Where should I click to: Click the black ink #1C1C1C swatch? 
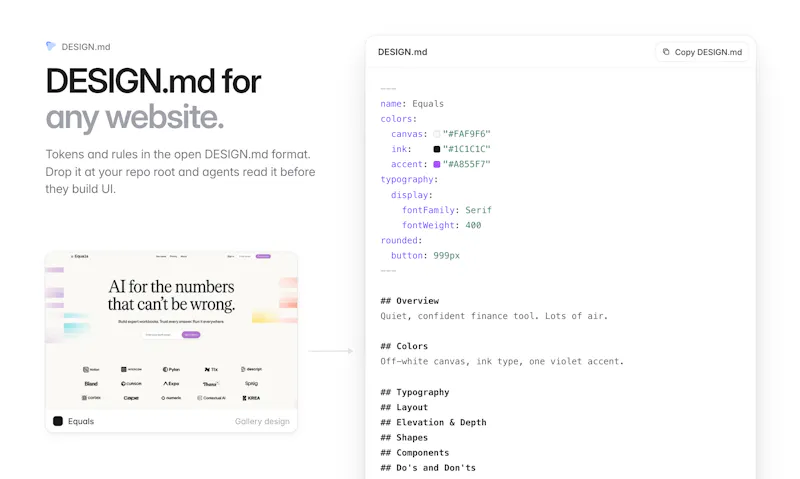(x=437, y=149)
